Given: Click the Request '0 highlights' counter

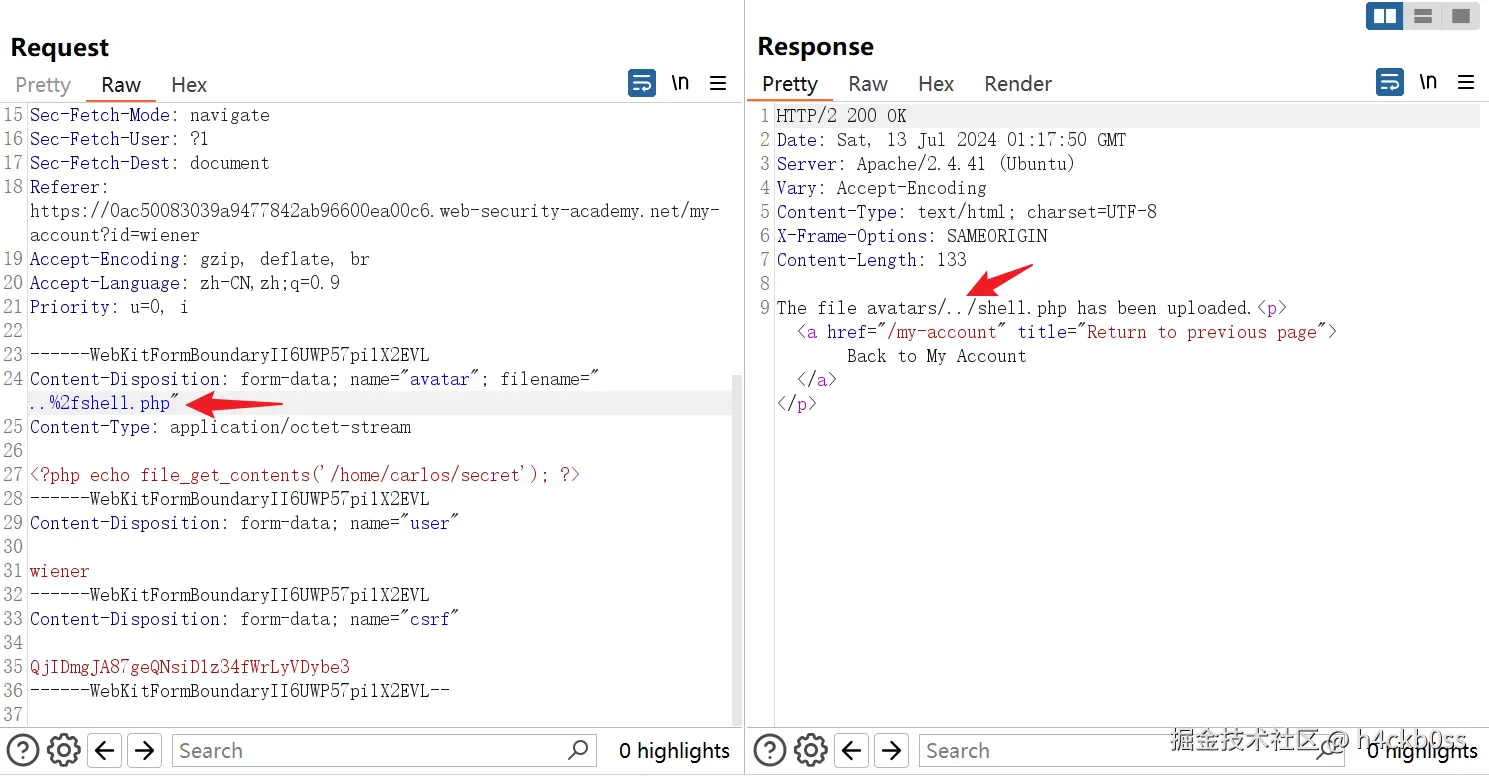Looking at the screenshot, I should click(674, 750).
